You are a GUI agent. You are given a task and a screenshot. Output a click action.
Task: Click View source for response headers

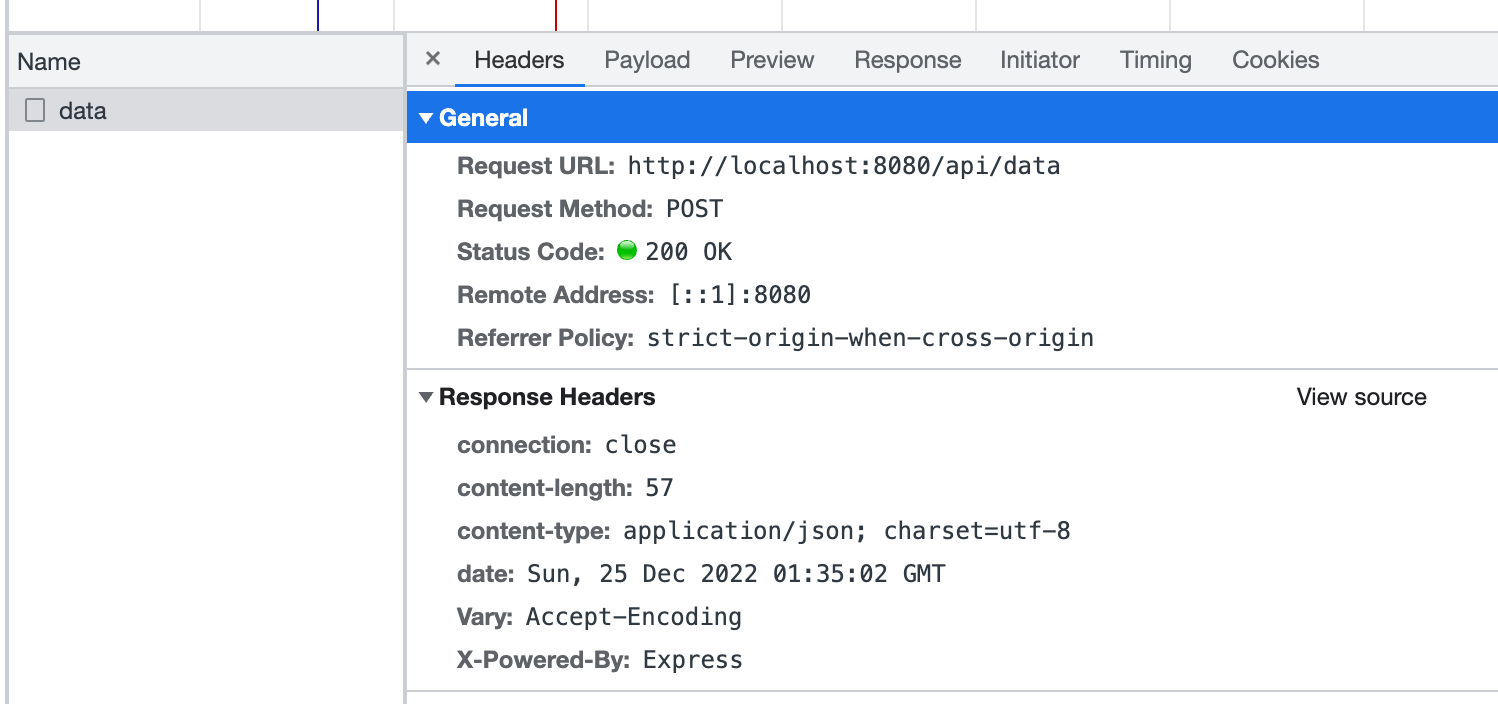point(1361,397)
